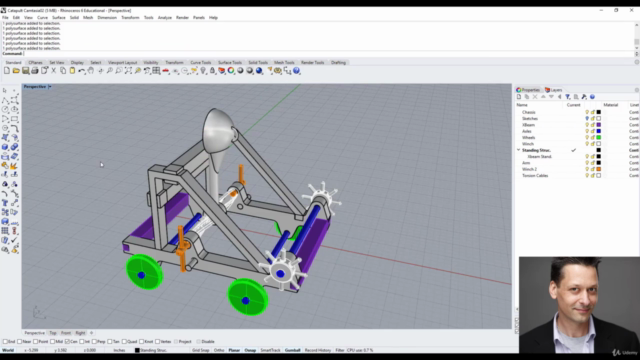Uncheck the Cen osnap checkbox
The width and height of the screenshot is (640, 360).
(x=67, y=342)
